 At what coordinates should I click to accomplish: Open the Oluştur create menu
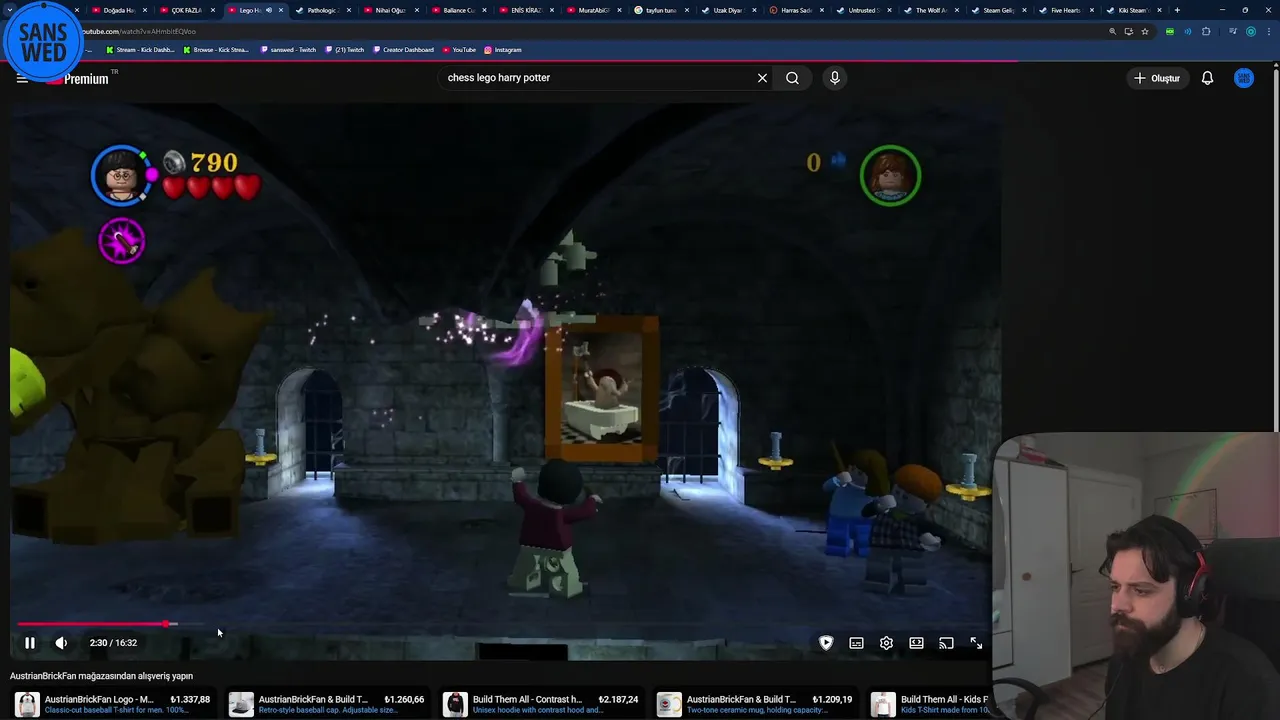1157,78
